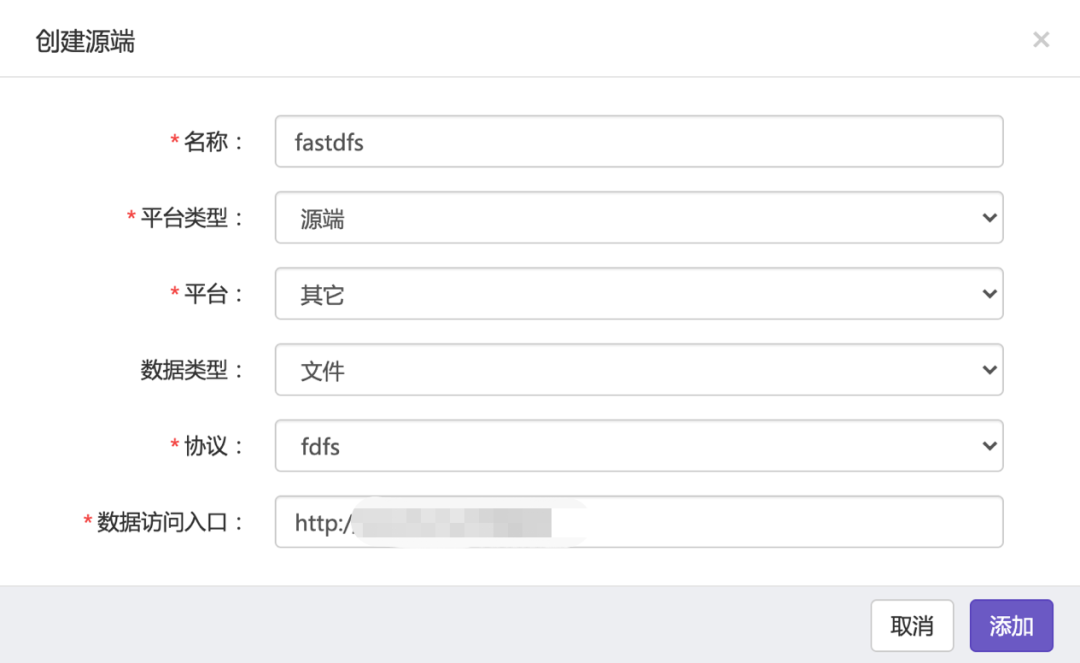Screen dimensions: 1080x663
Task: Click the 数据访问入口 field label
Action: (x=163, y=522)
